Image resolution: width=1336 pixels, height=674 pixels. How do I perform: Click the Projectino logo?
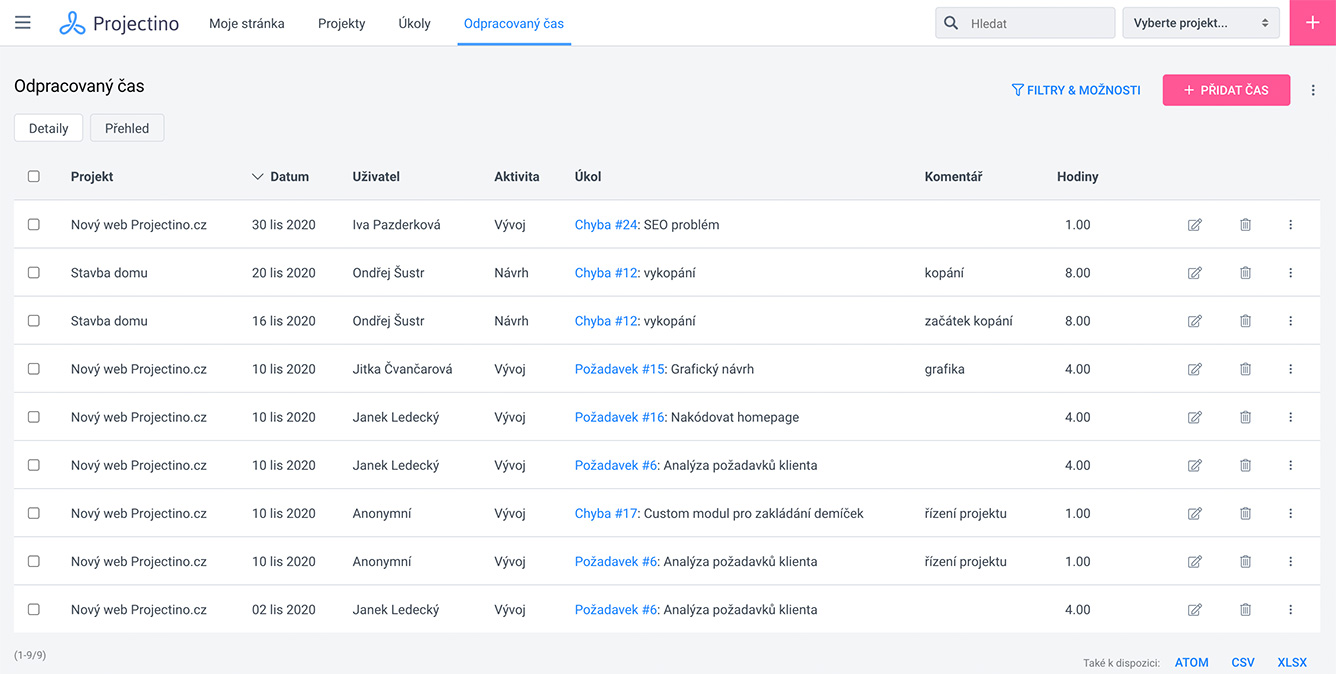coord(119,23)
